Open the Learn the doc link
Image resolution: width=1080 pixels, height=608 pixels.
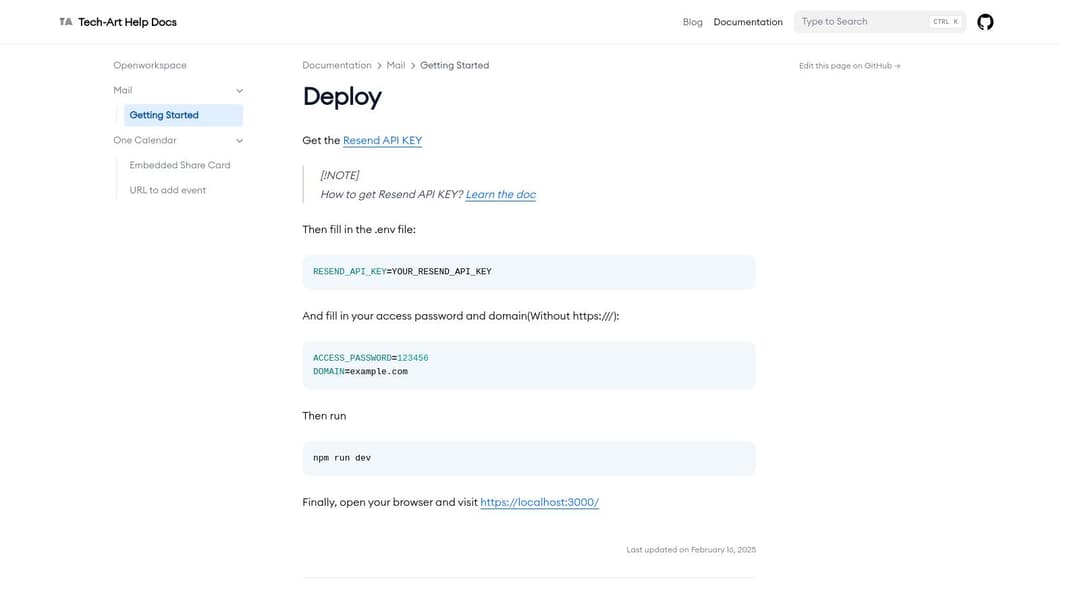point(500,195)
